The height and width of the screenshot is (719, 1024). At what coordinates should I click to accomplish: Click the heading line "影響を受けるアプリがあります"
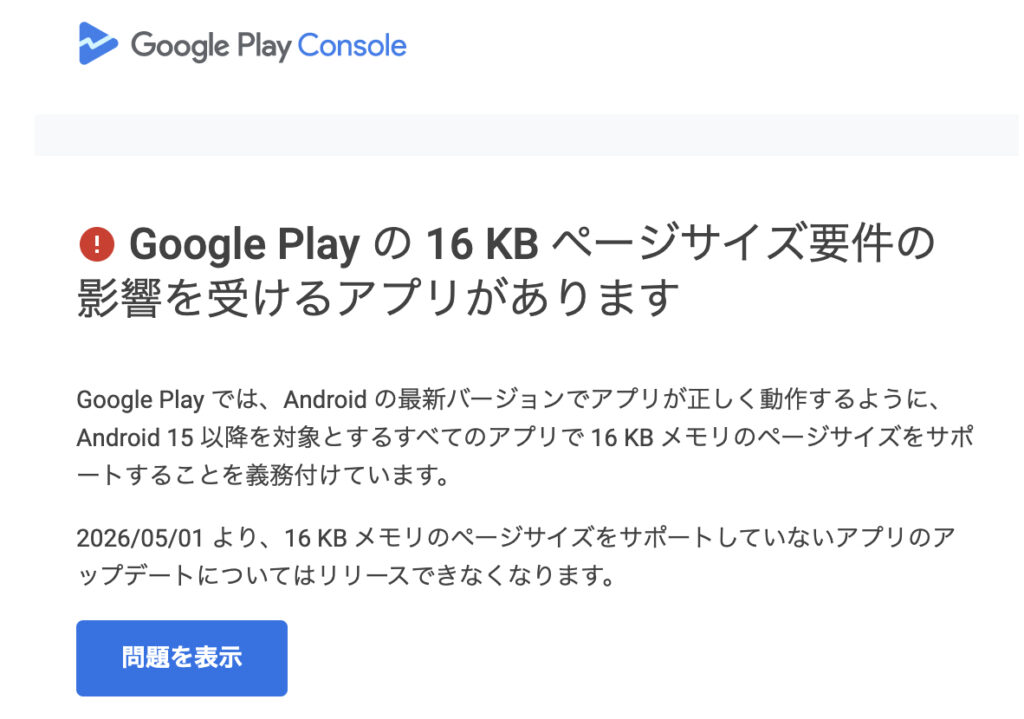(379, 298)
